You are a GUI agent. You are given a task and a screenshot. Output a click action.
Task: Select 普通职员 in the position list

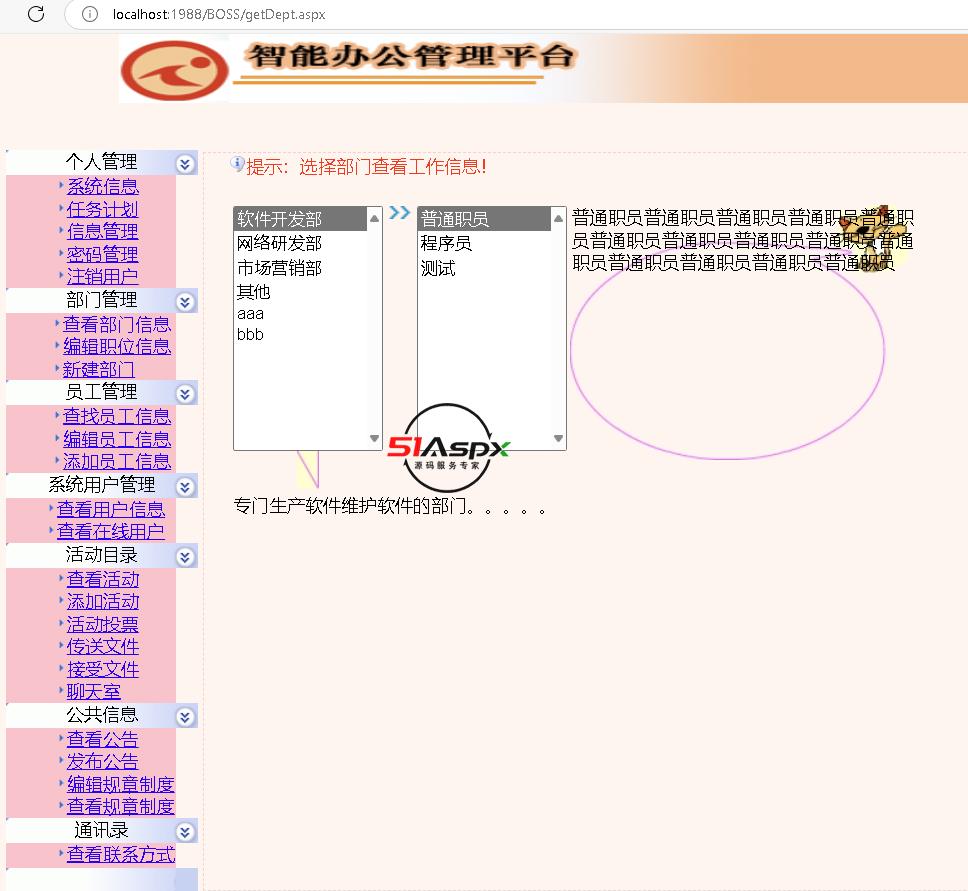(x=485, y=219)
